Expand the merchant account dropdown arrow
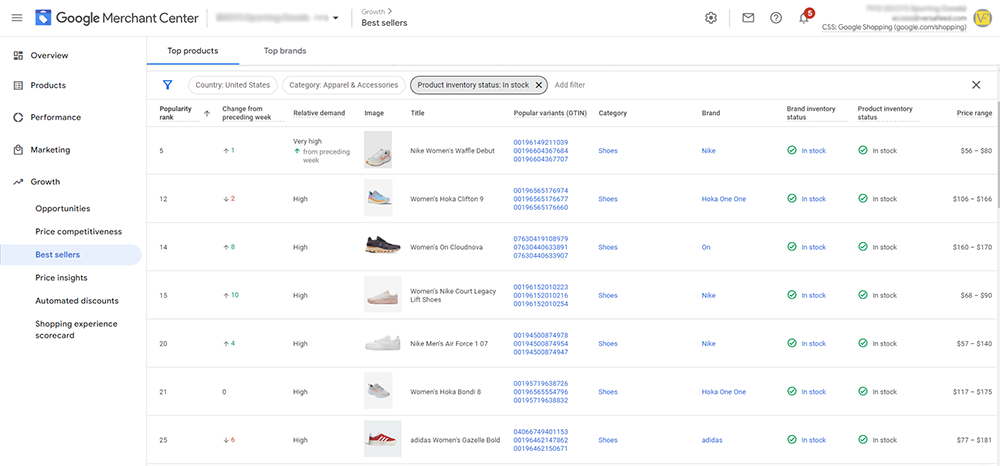The width and height of the screenshot is (1000, 466). tap(336, 18)
